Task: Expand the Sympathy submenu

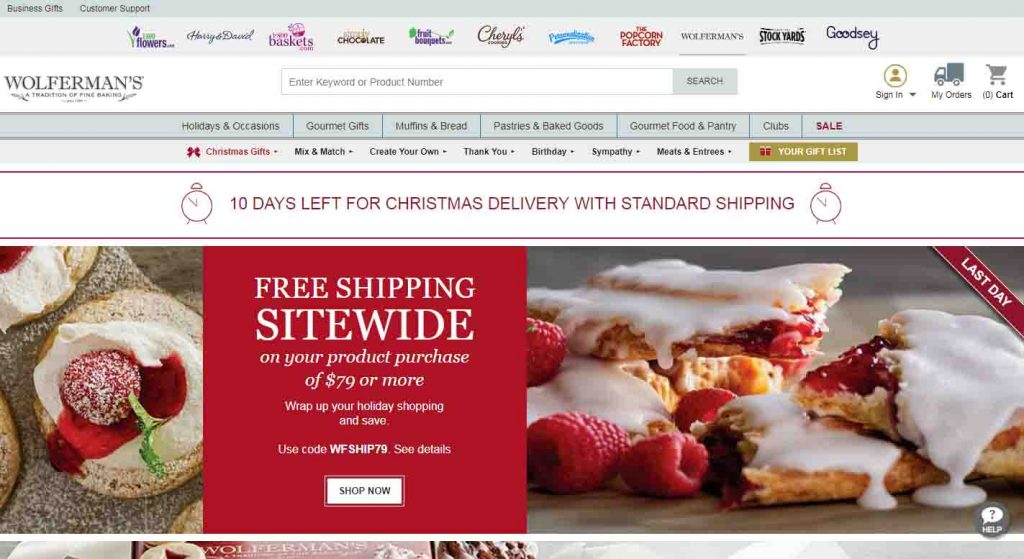Action: (615, 152)
